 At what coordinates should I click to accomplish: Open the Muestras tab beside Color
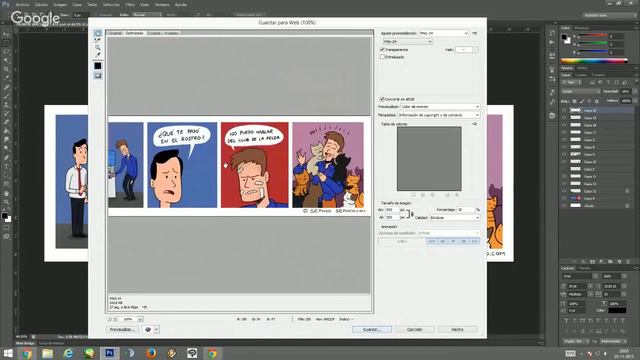pyautogui.click(x=581, y=28)
